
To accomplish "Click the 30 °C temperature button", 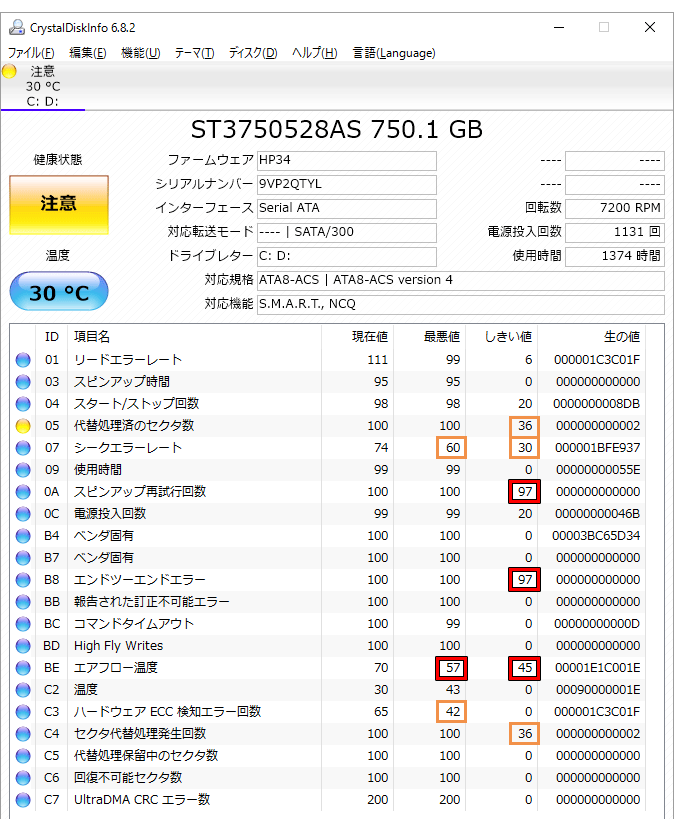I will [x=58, y=293].
